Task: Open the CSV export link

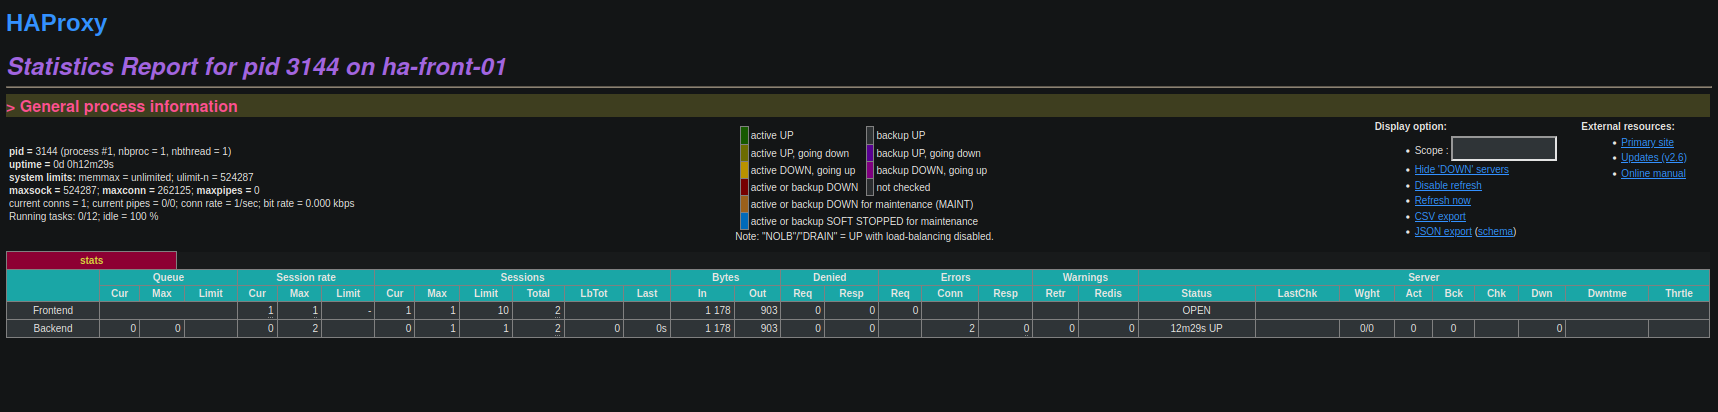Action: tap(1439, 217)
